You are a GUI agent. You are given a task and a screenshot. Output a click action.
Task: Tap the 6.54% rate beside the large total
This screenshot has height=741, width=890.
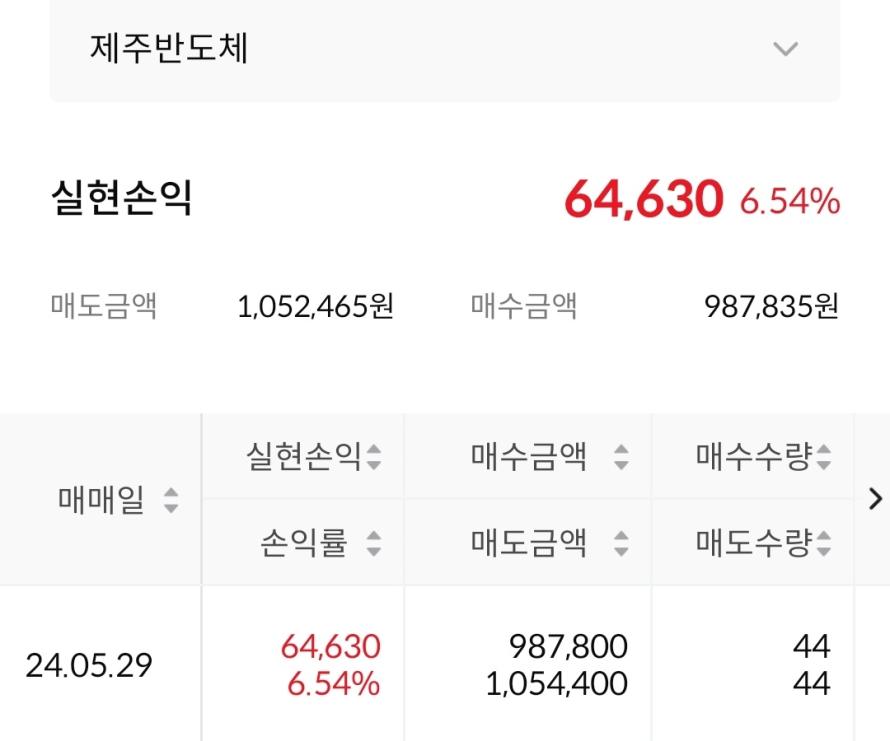coord(789,201)
